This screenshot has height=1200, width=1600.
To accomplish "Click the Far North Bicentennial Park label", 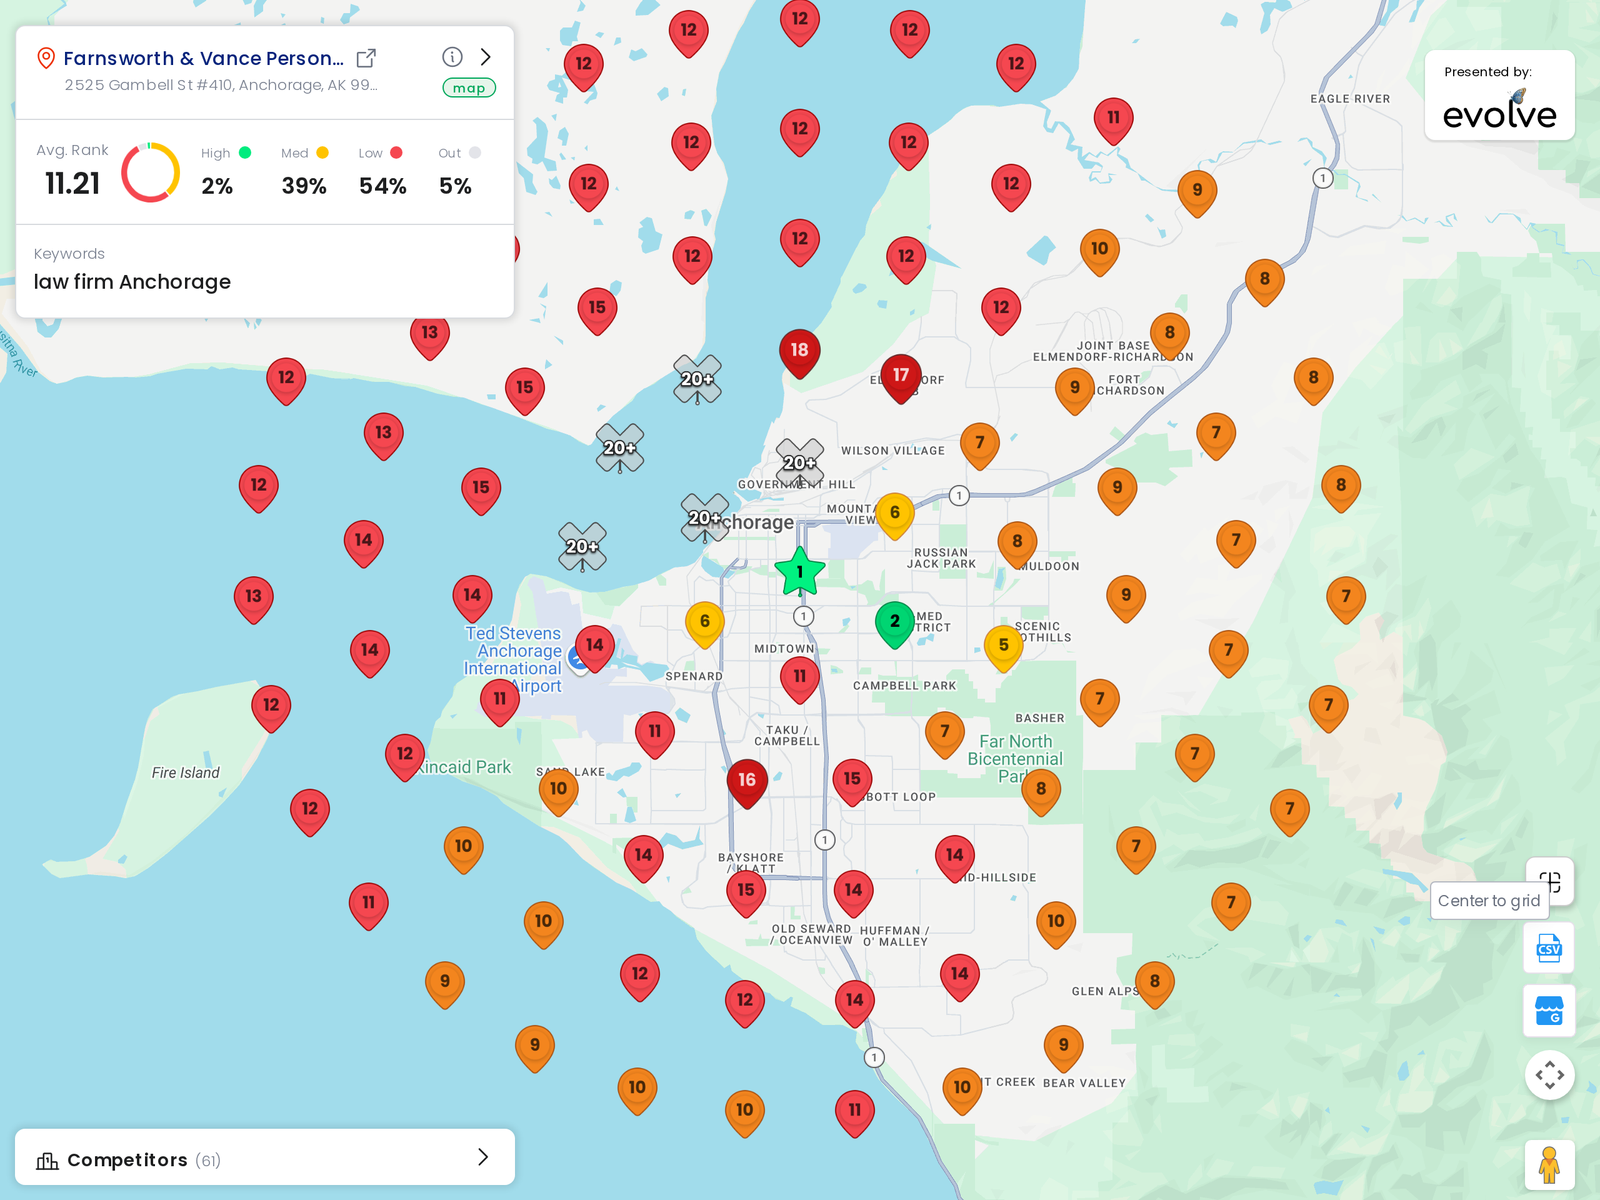I will pyautogui.click(x=1015, y=759).
